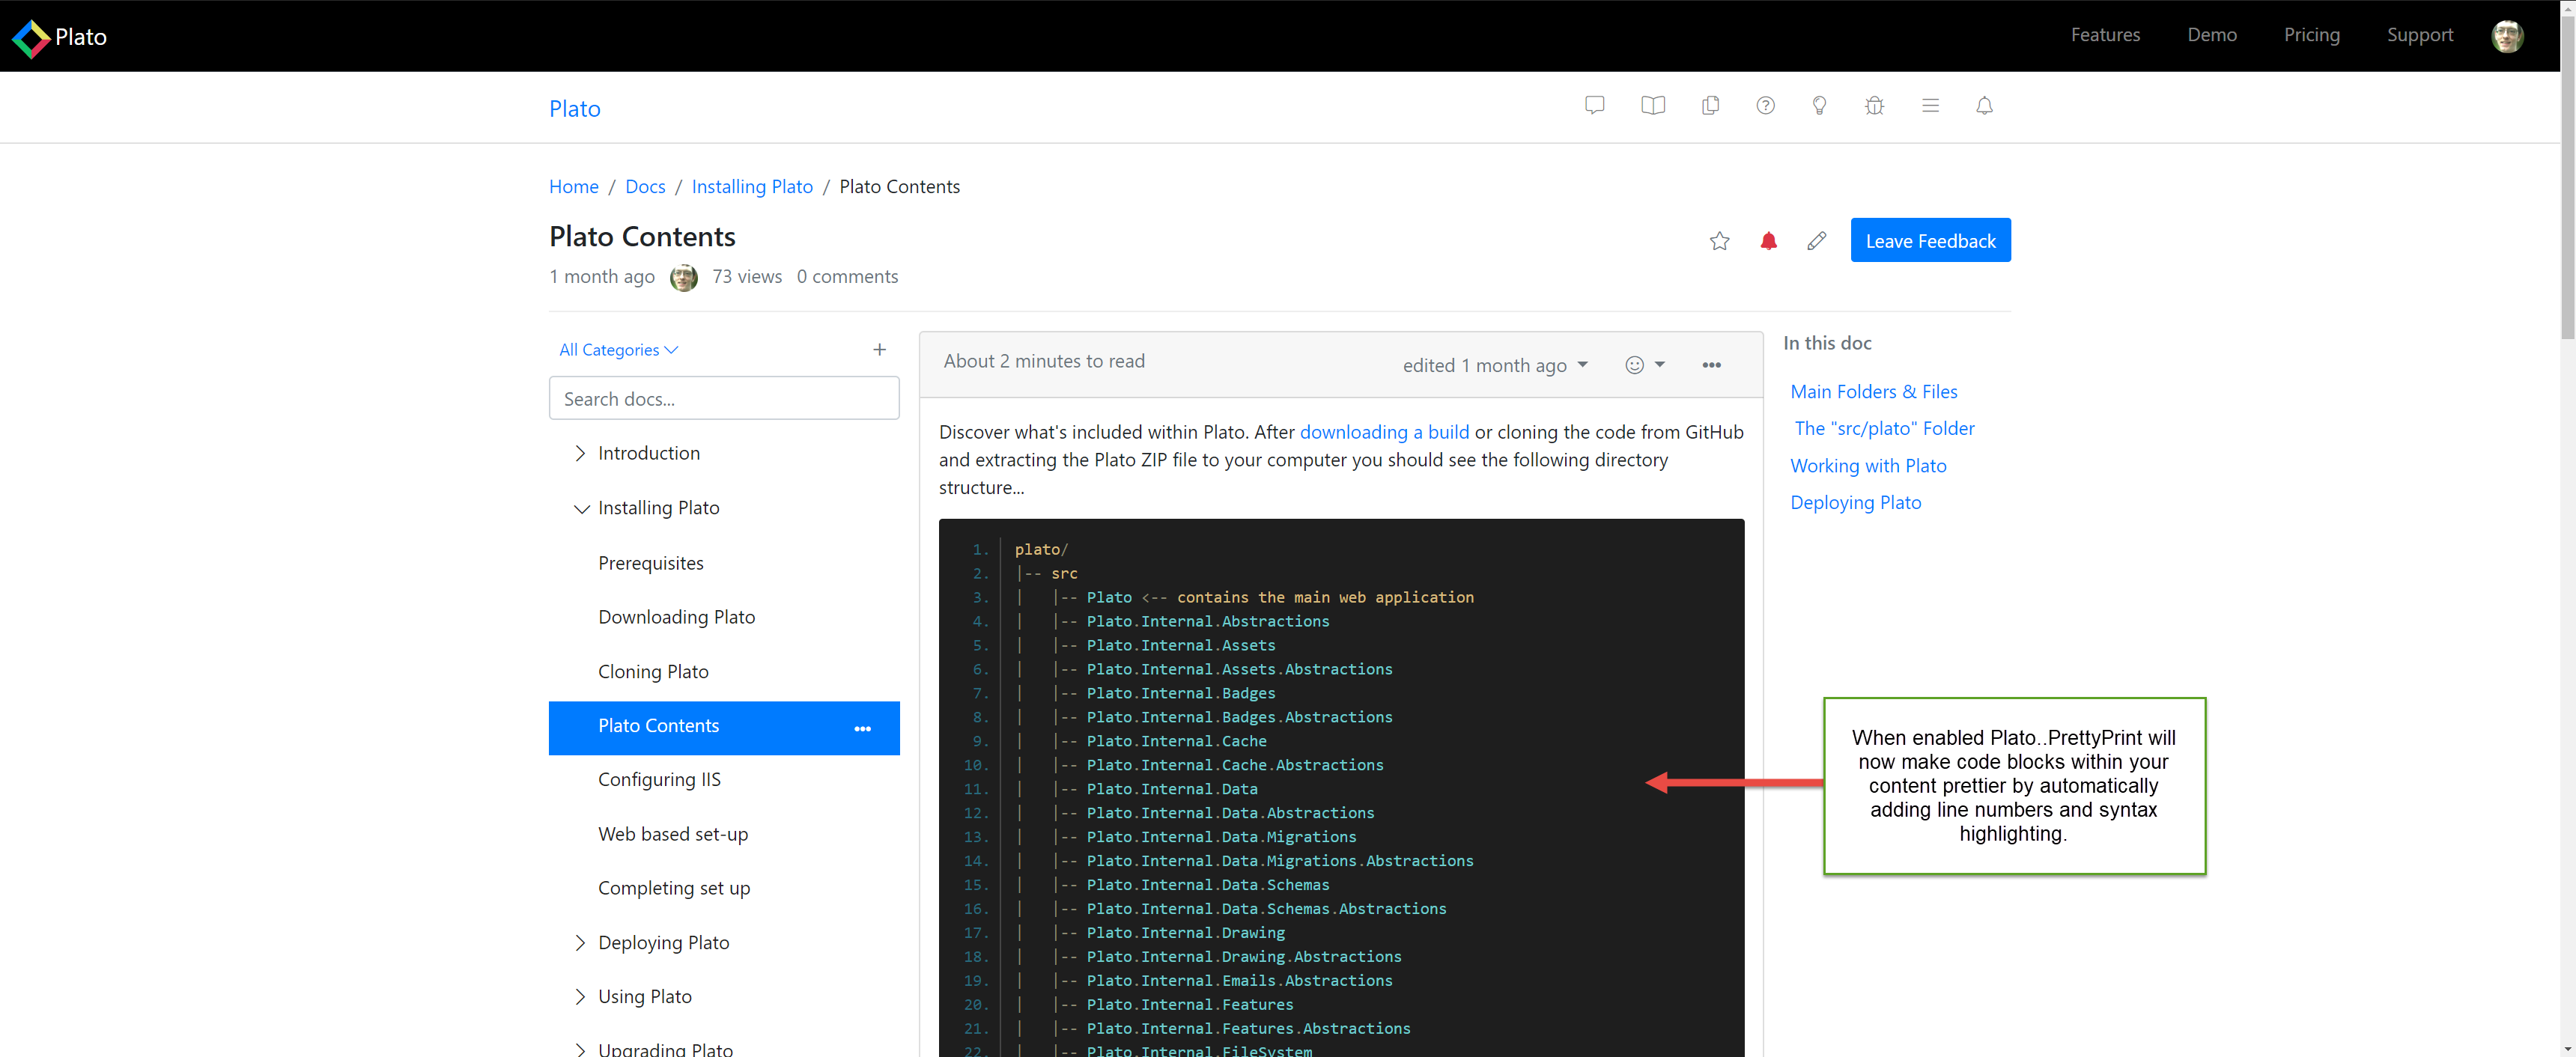2576x1057 pixels.
Task: Open the Plato Contents item ellipsis menu
Action: pyautogui.click(x=862, y=728)
